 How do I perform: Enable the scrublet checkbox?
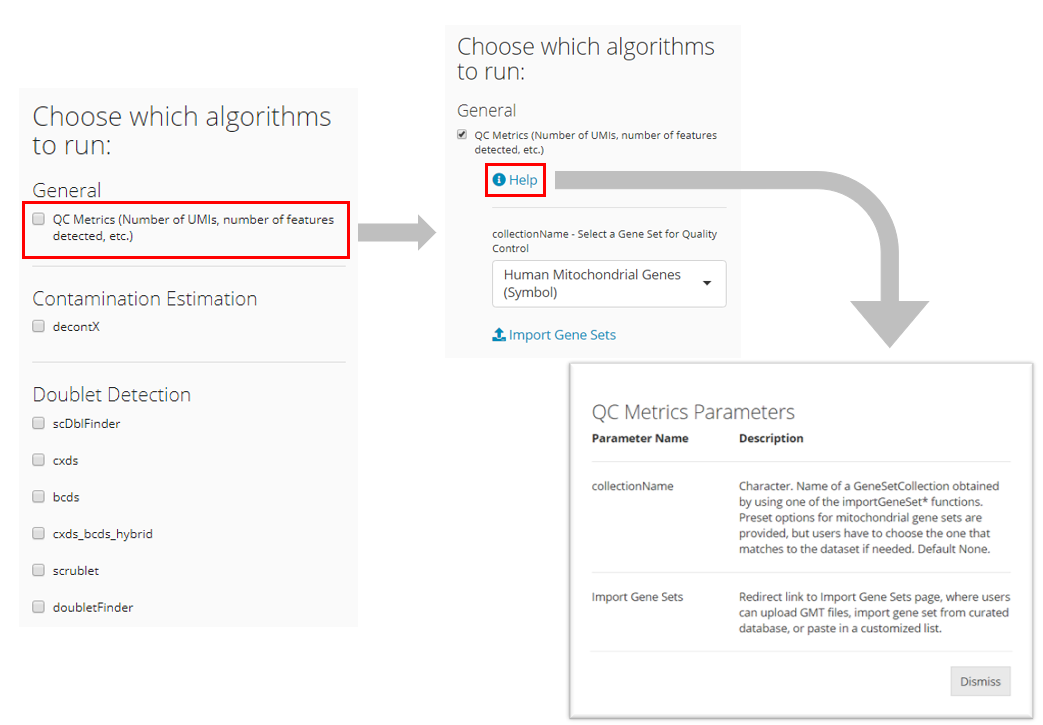point(37,570)
